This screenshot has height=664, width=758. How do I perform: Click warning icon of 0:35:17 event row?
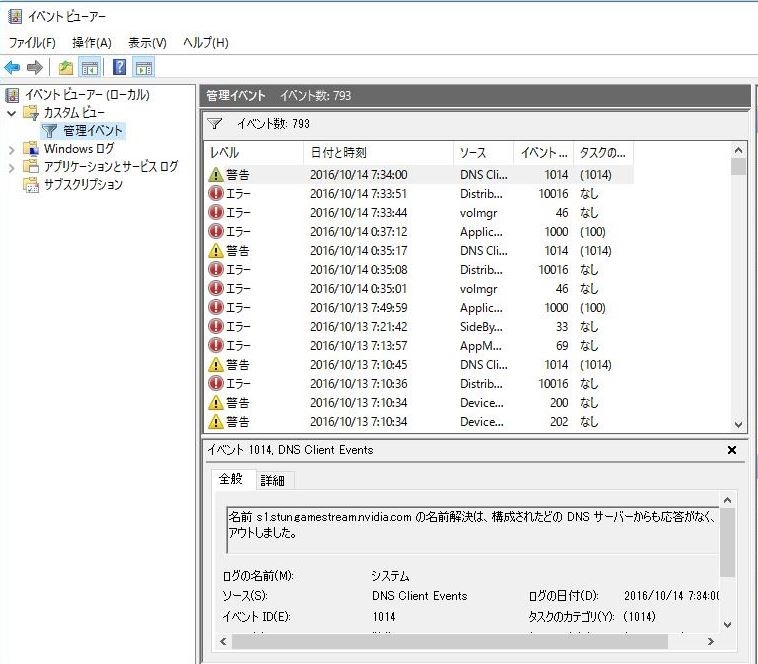click(x=216, y=250)
